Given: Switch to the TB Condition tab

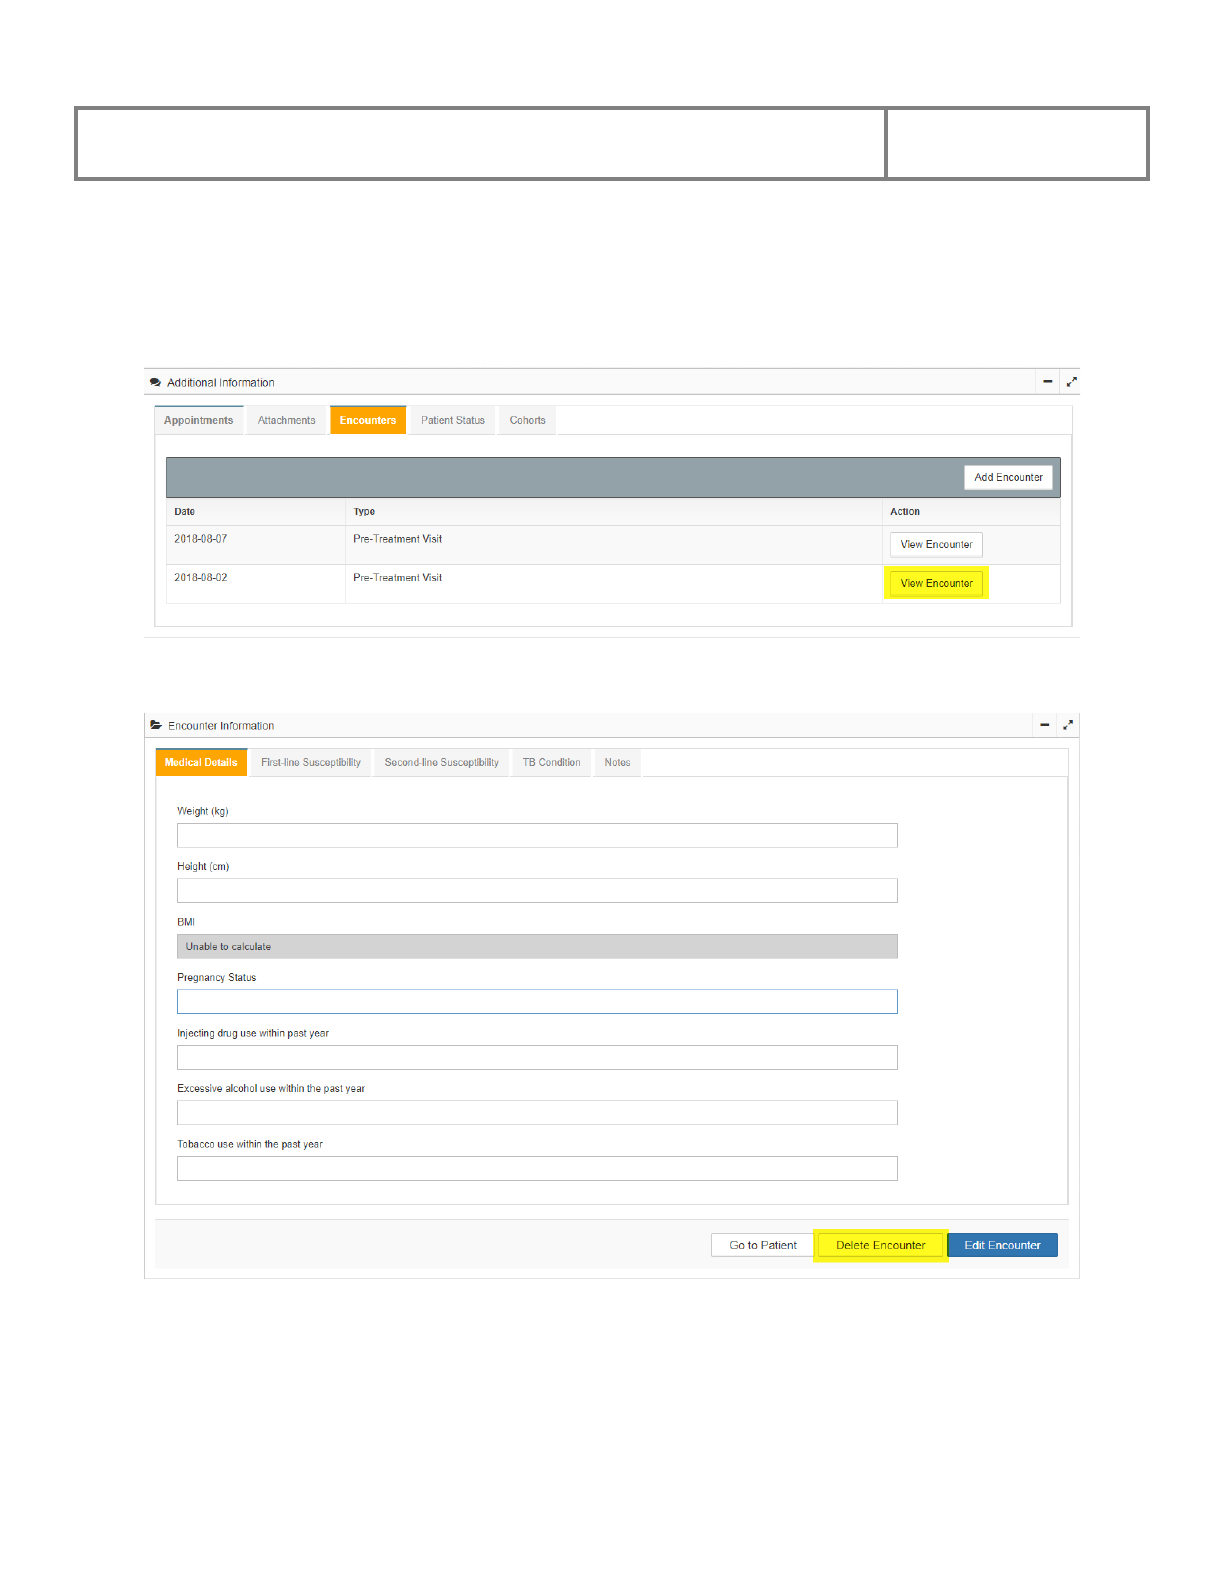Looking at the screenshot, I should click(x=551, y=763).
